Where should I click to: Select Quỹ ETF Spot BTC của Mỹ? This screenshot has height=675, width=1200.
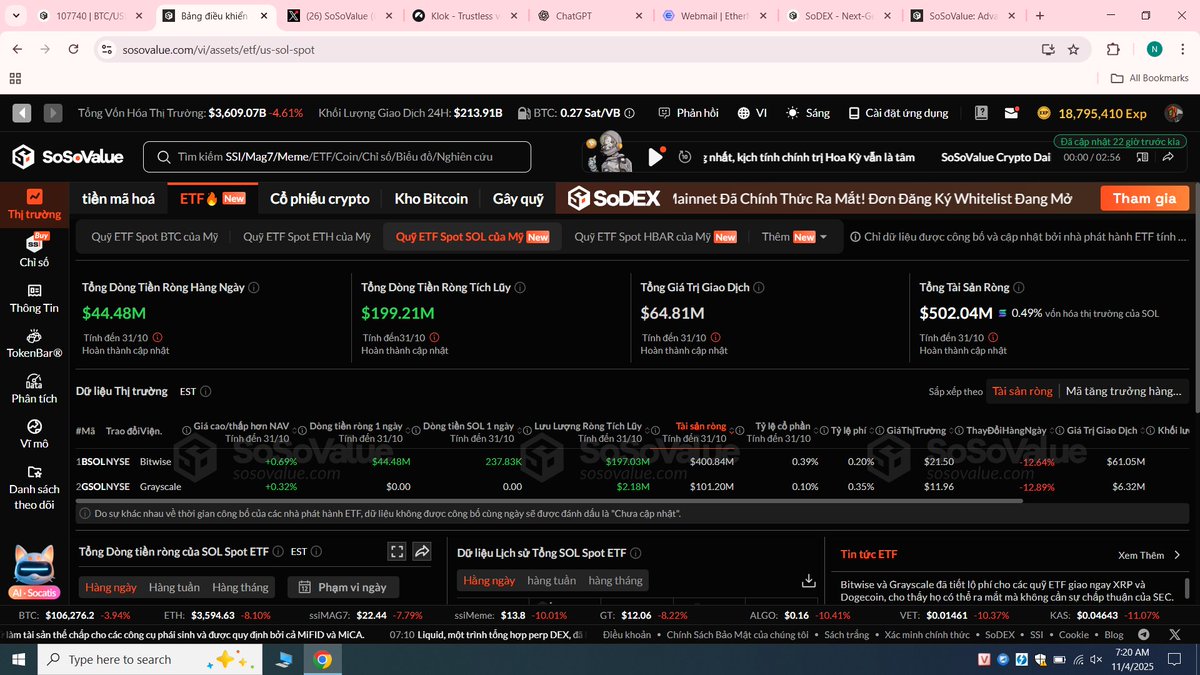click(154, 237)
